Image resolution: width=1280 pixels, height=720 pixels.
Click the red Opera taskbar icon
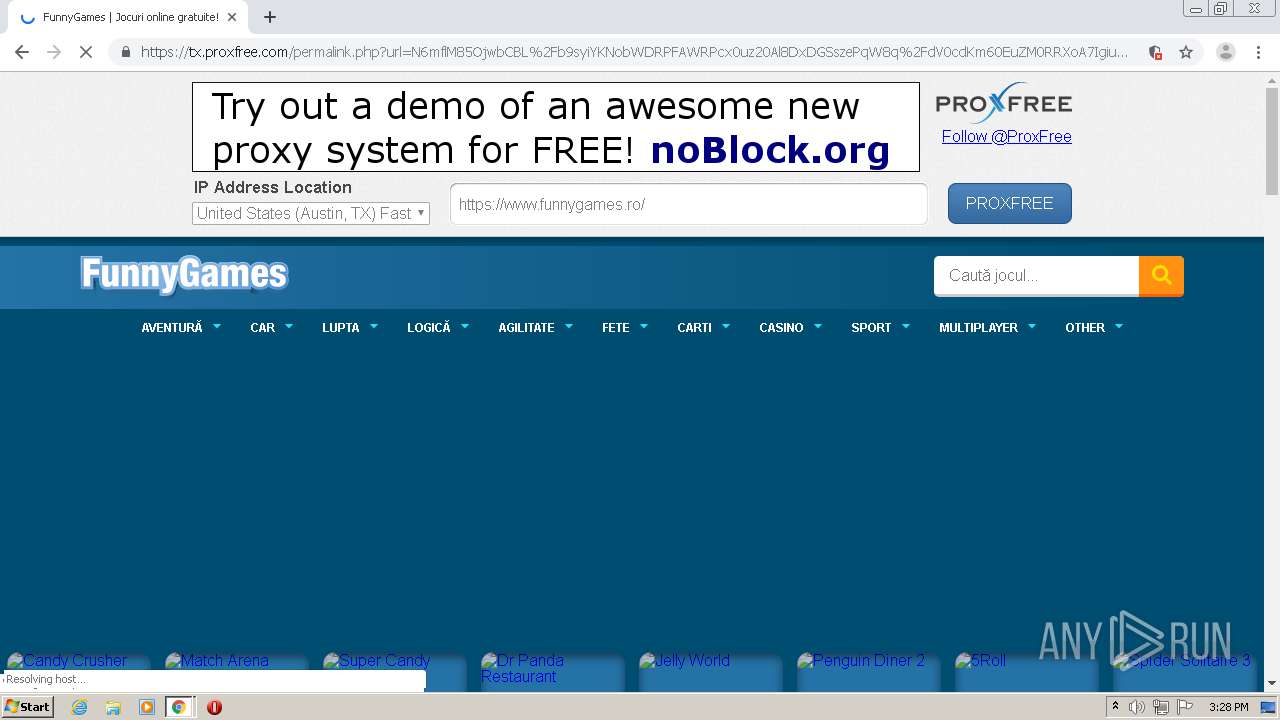click(x=214, y=707)
